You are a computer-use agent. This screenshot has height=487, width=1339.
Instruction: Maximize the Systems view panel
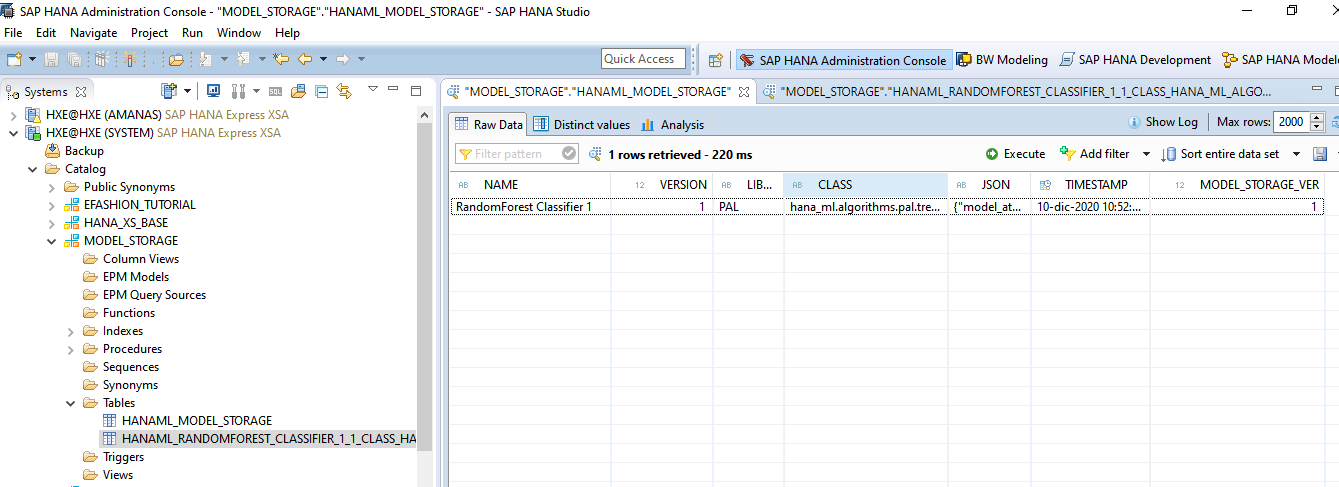coord(416,90)
